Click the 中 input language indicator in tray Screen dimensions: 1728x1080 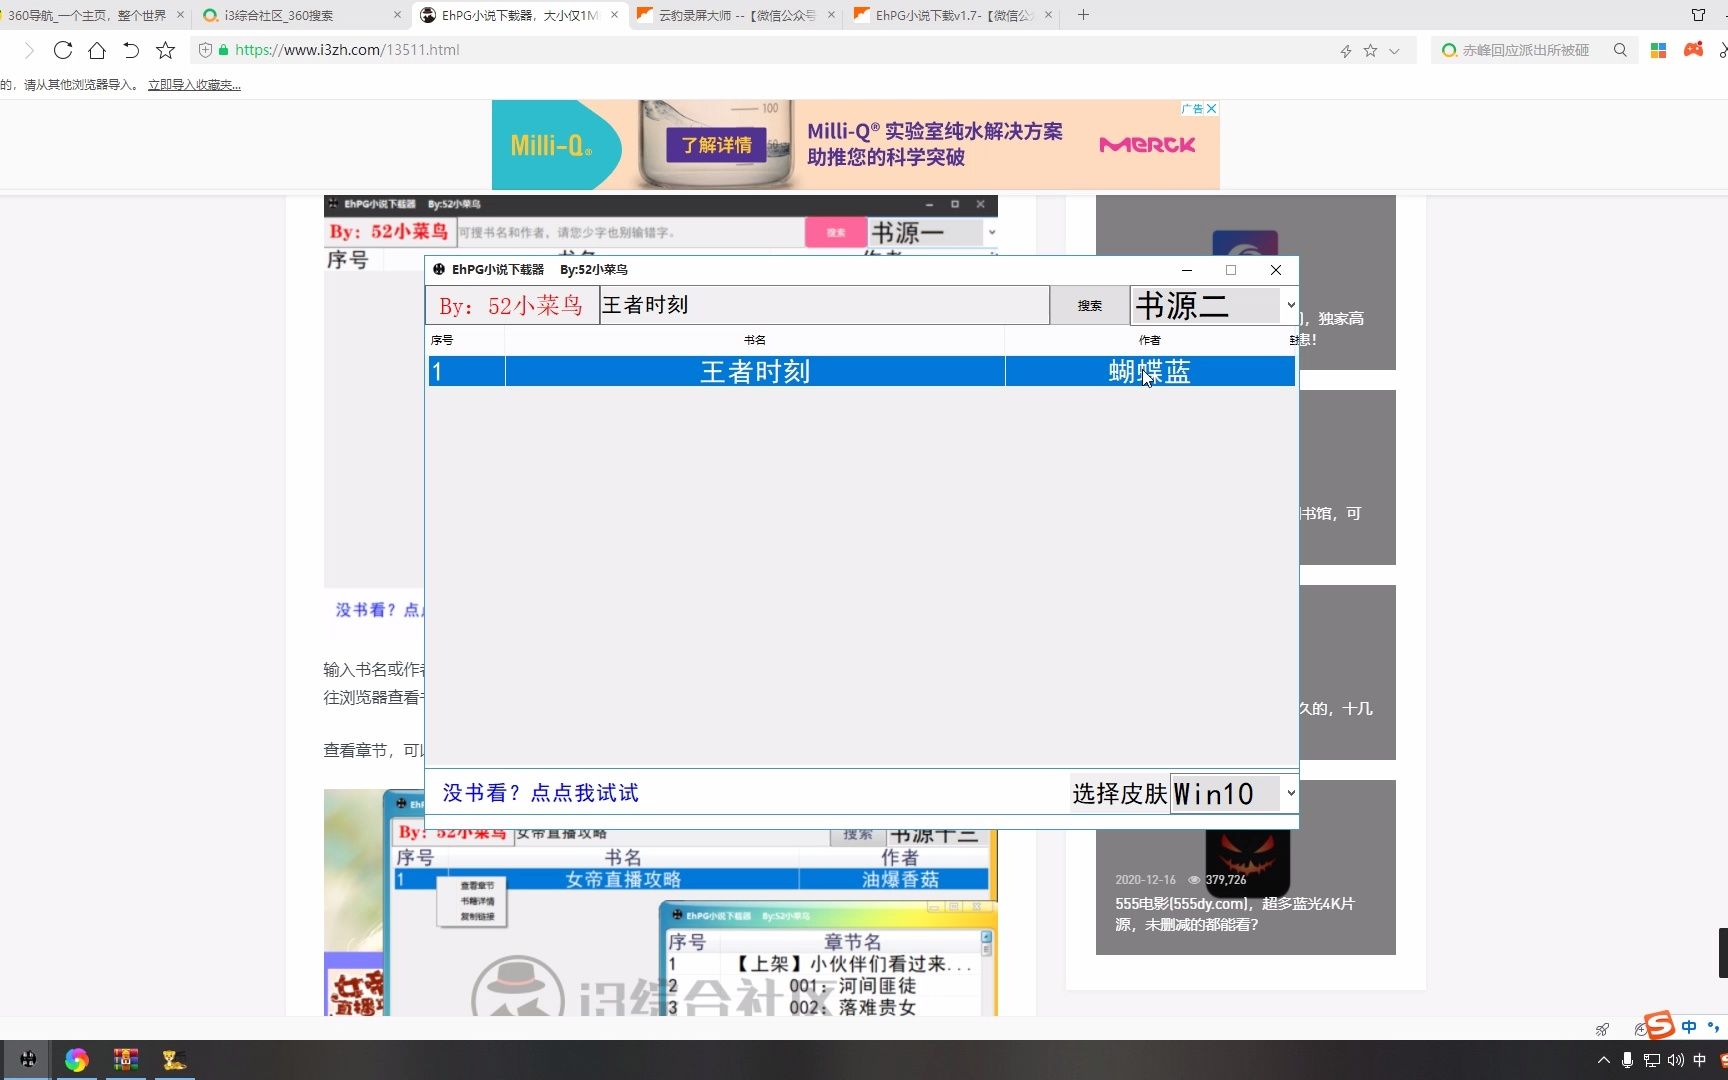[1700, 1060]
